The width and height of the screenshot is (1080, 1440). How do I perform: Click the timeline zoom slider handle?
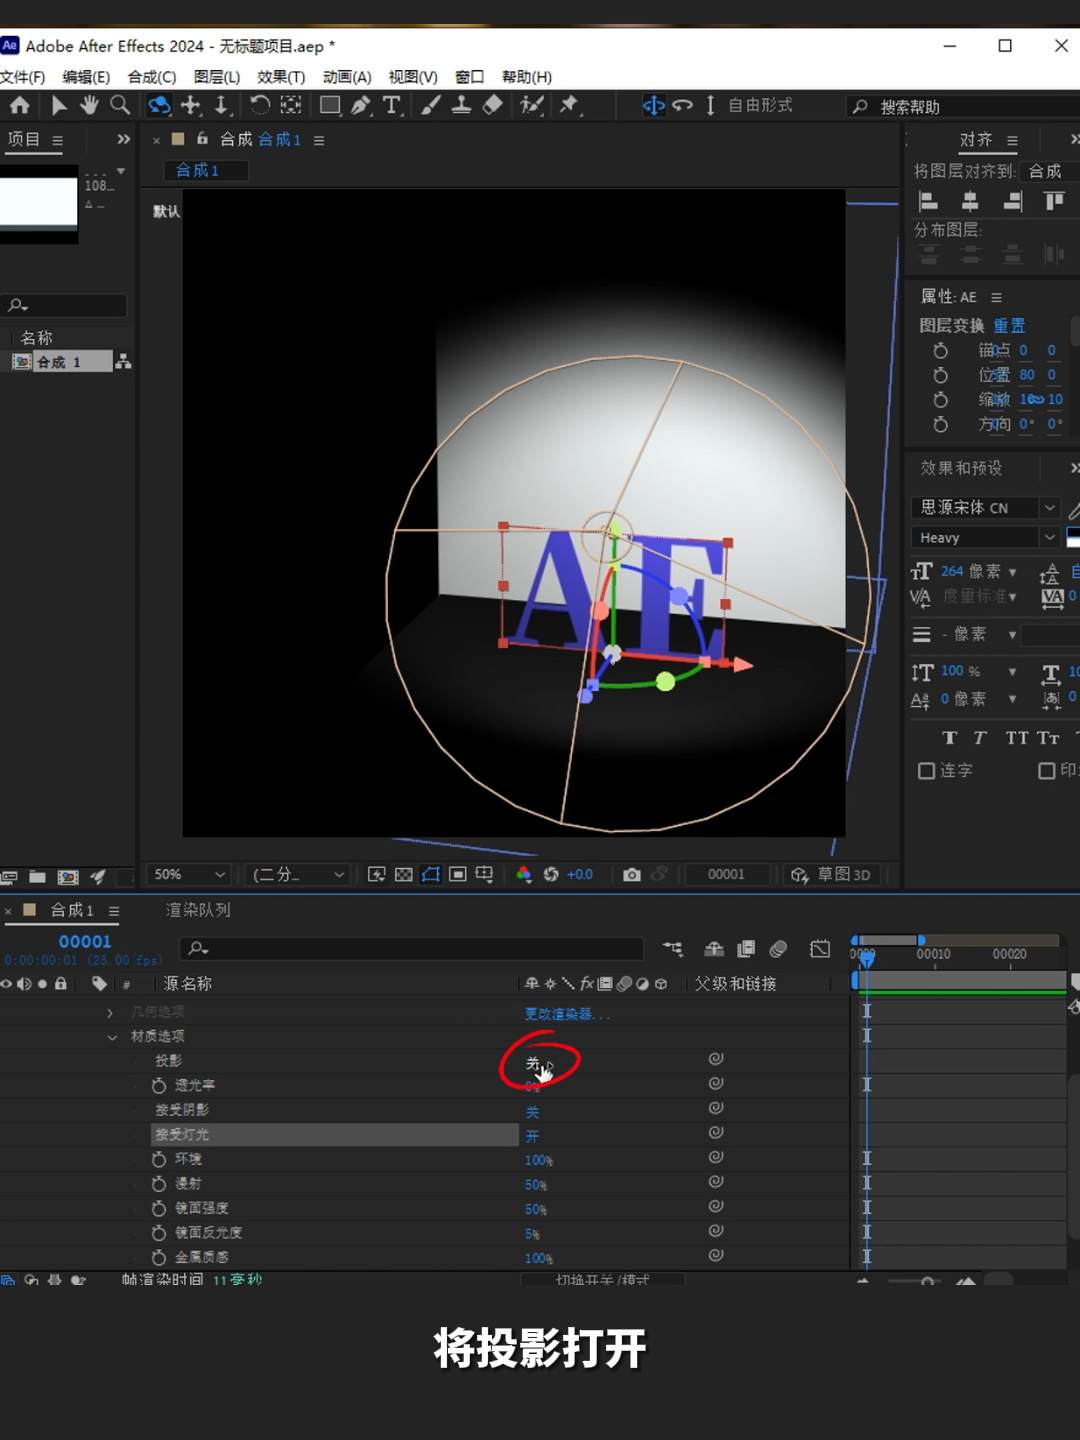click(x=927, y=1280)
